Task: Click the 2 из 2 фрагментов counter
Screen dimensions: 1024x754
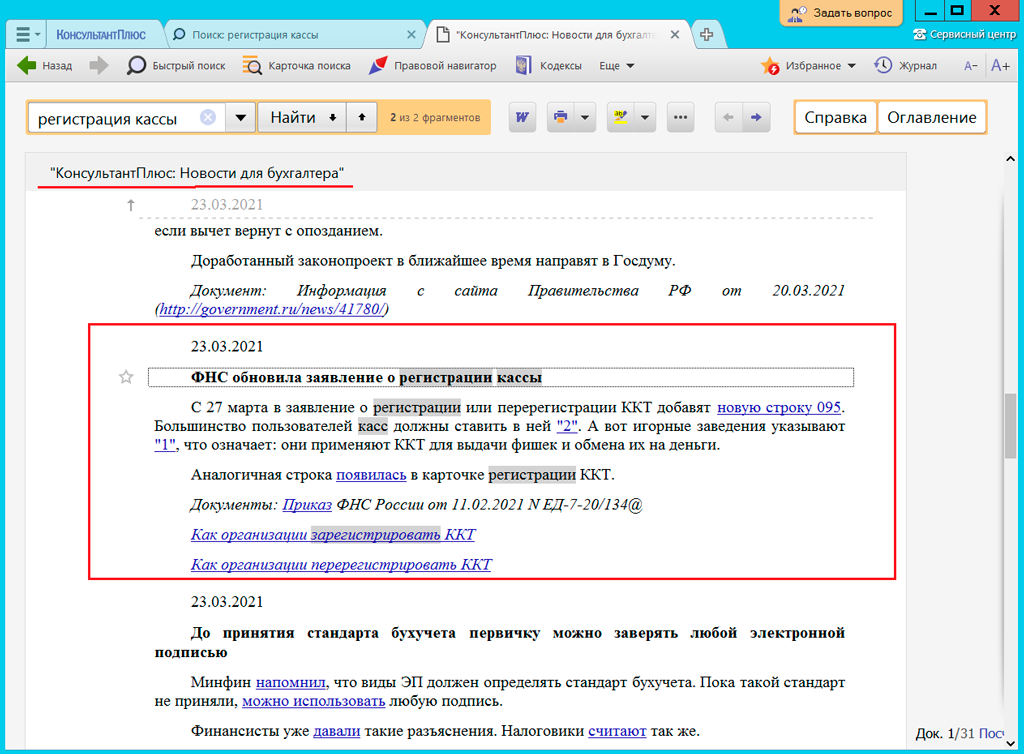Action: click(435, 118)
